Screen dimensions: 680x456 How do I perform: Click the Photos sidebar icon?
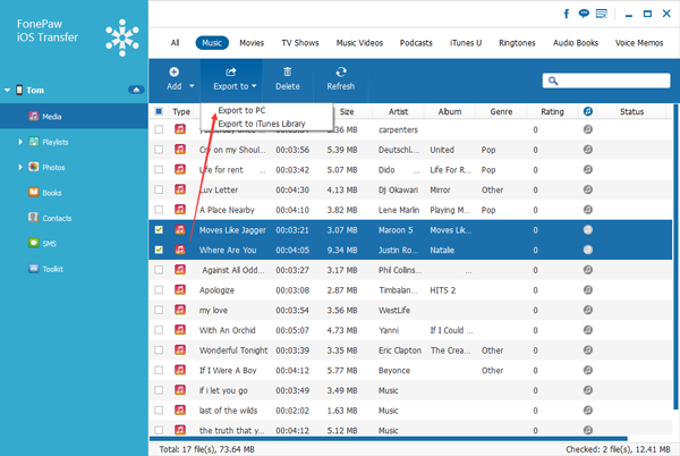(33, 167)
